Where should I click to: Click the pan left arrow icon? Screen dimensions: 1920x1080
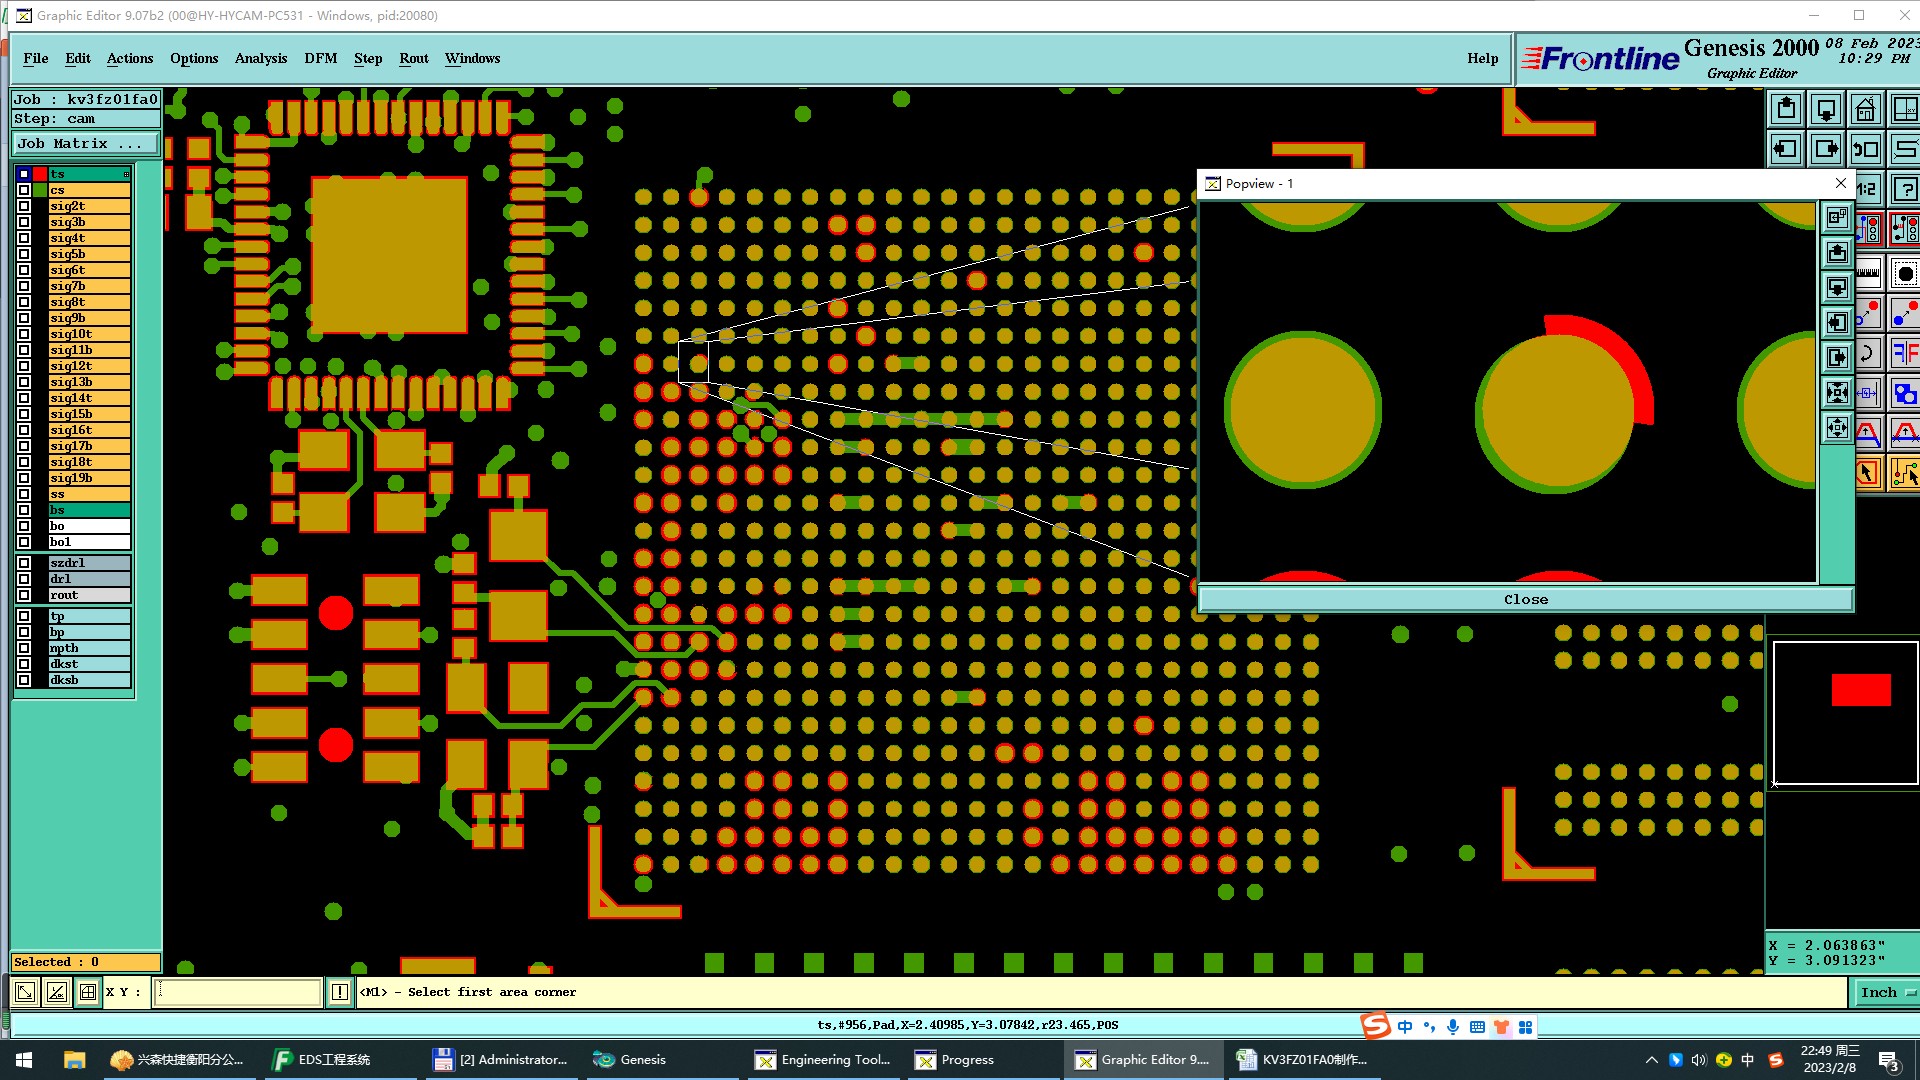(1786, 150)
